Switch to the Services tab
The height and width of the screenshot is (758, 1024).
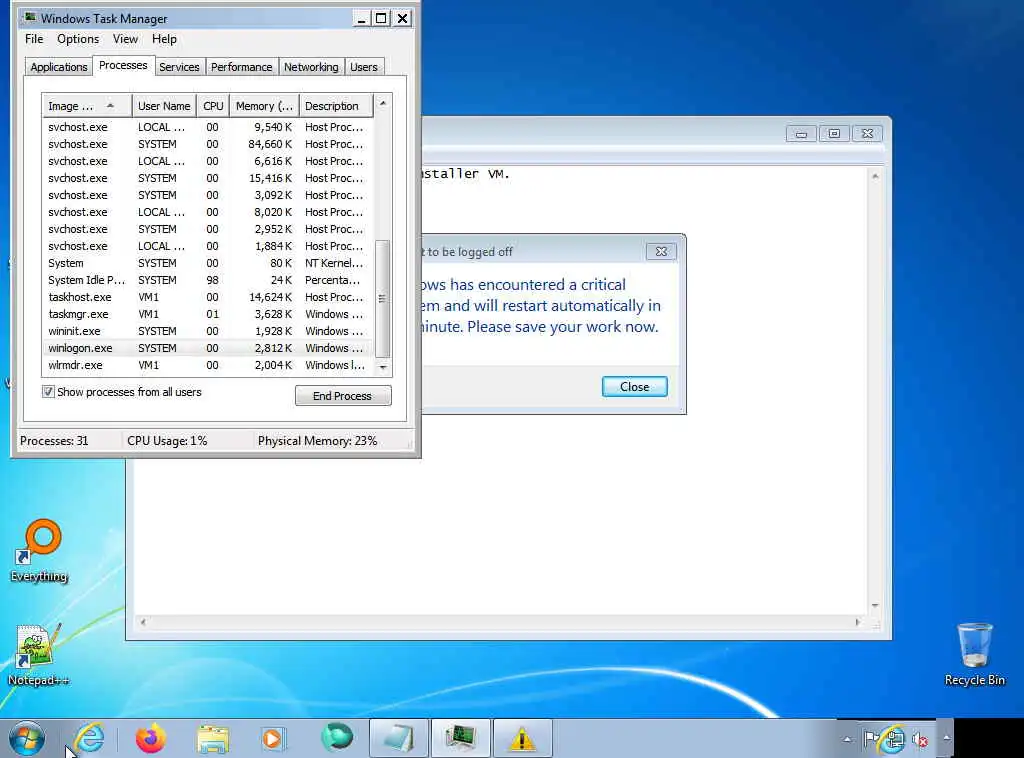179,67
